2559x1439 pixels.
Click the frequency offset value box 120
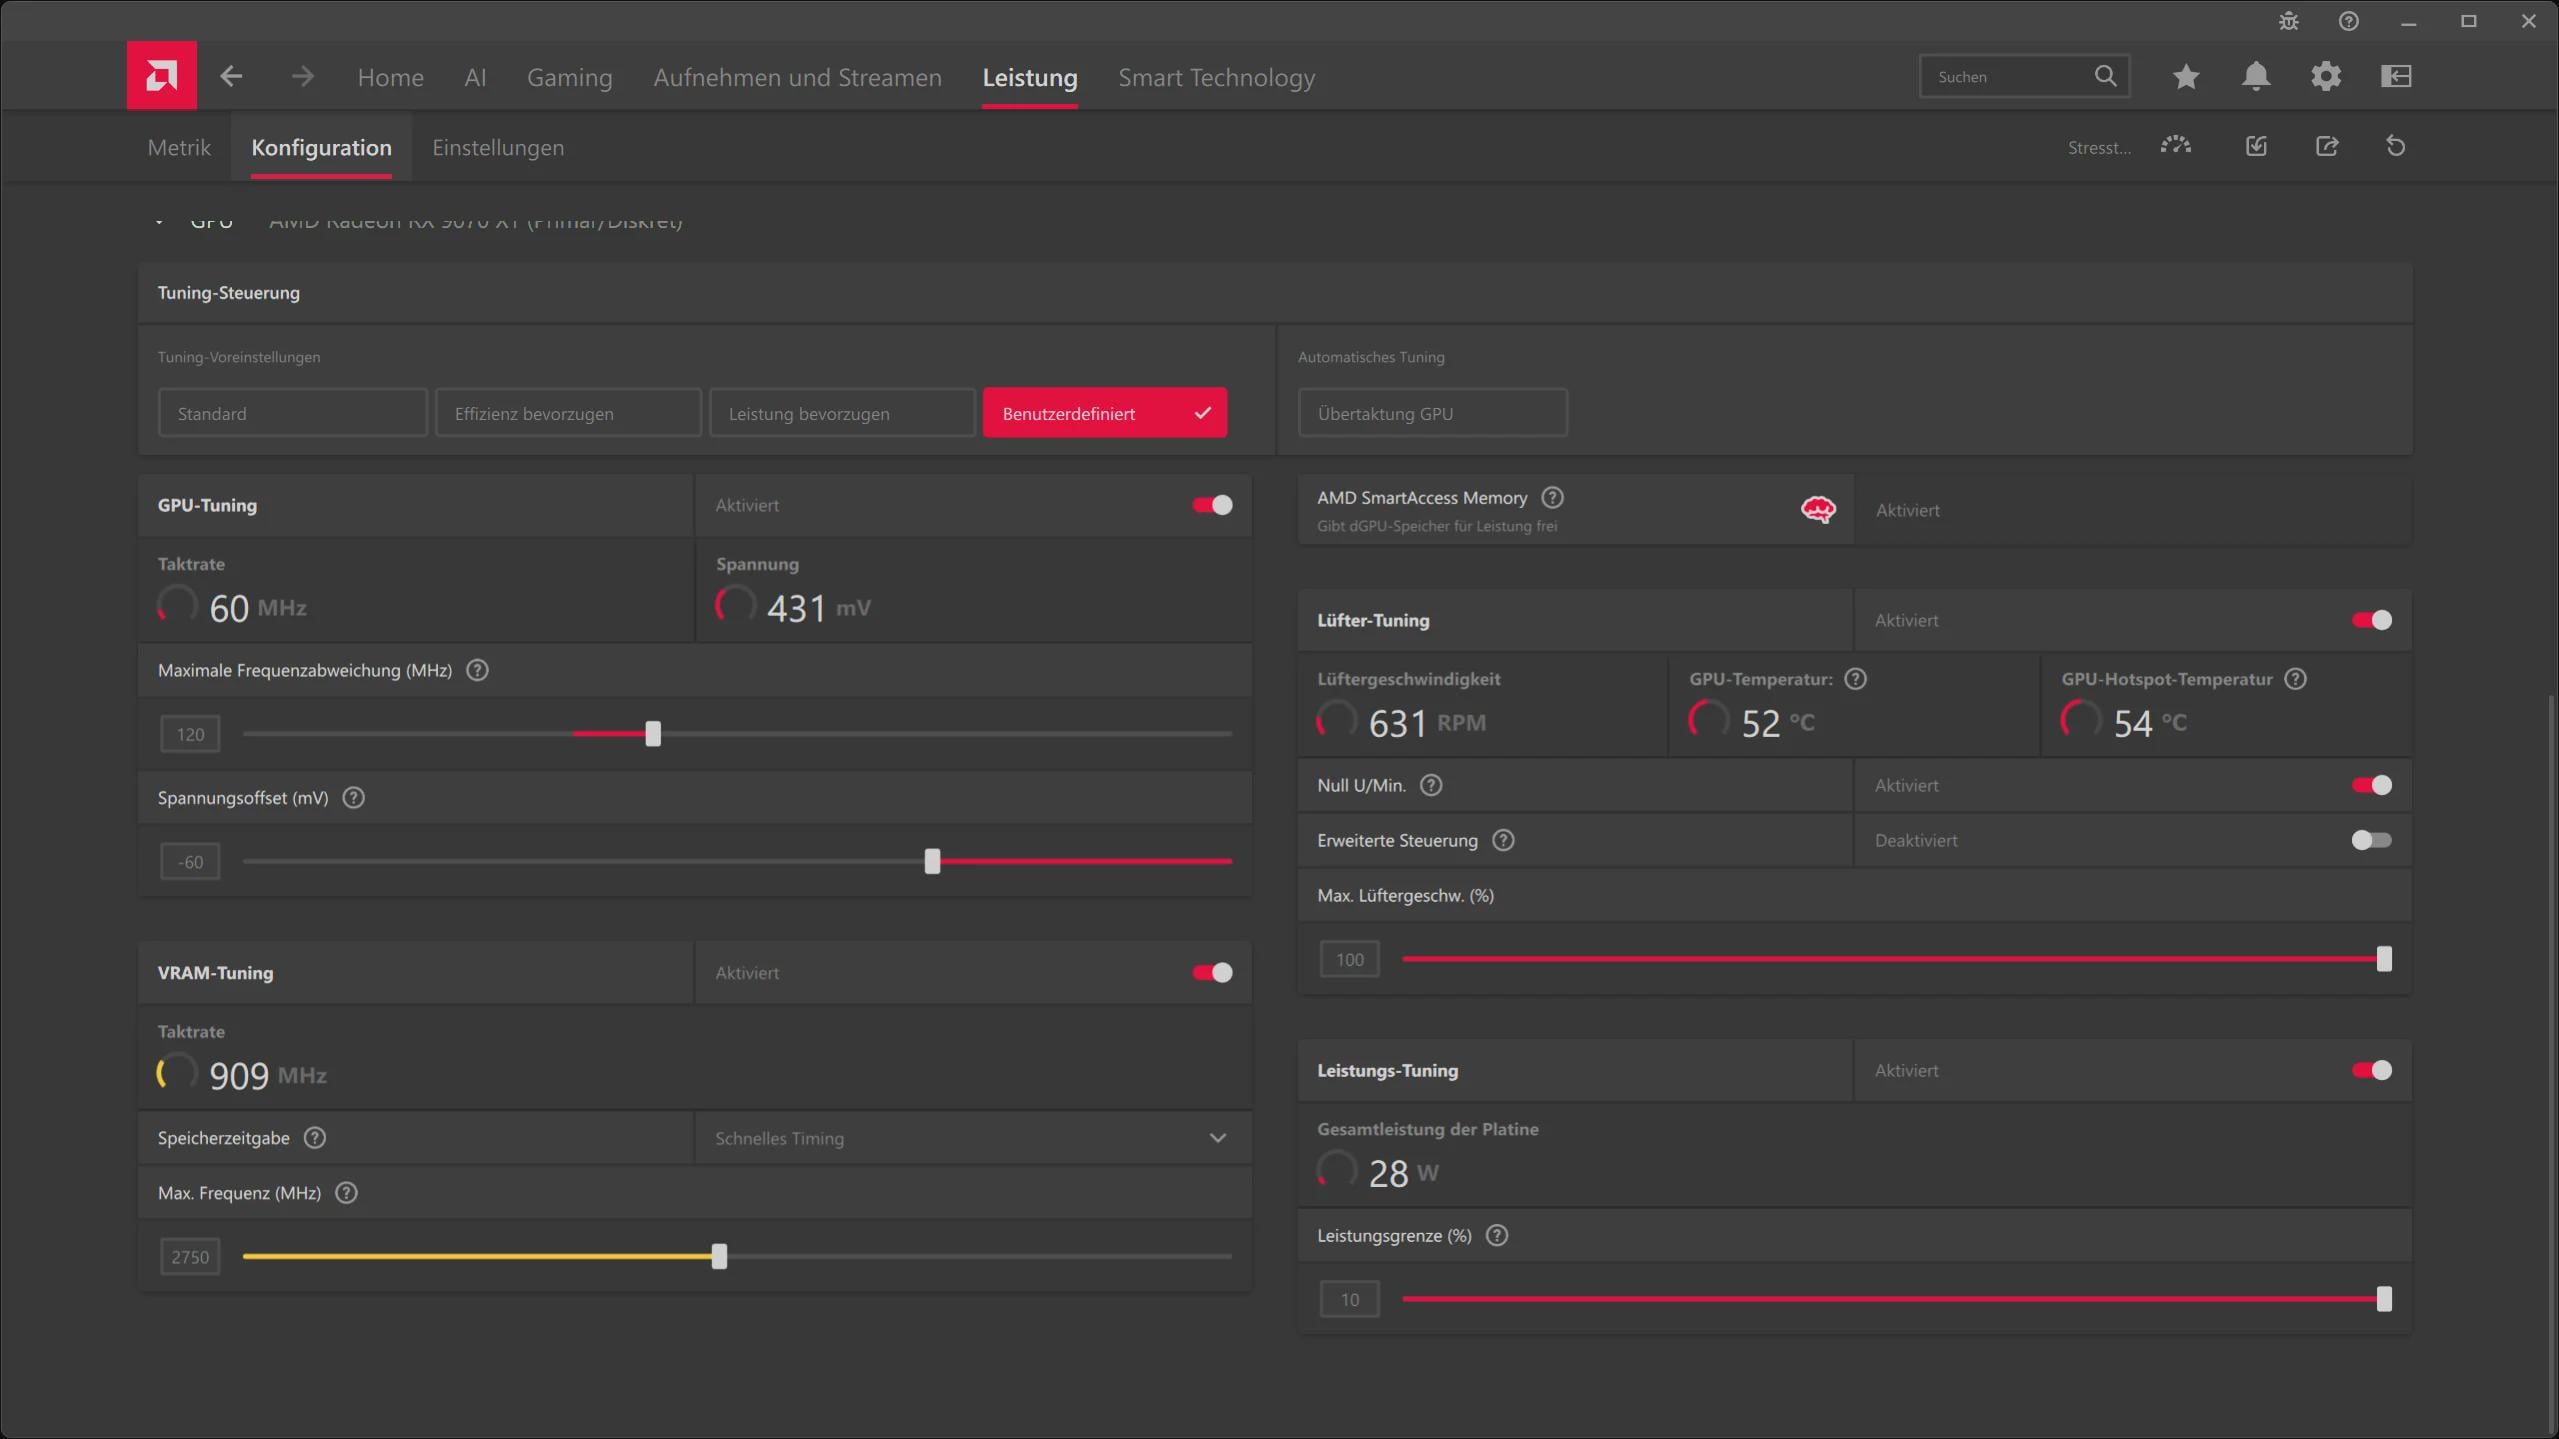190,734
